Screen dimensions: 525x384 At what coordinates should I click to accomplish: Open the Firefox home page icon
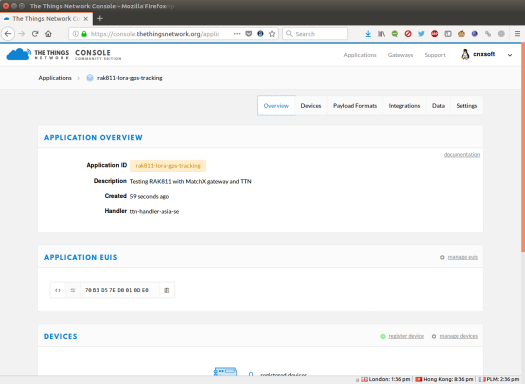[49, 34]
